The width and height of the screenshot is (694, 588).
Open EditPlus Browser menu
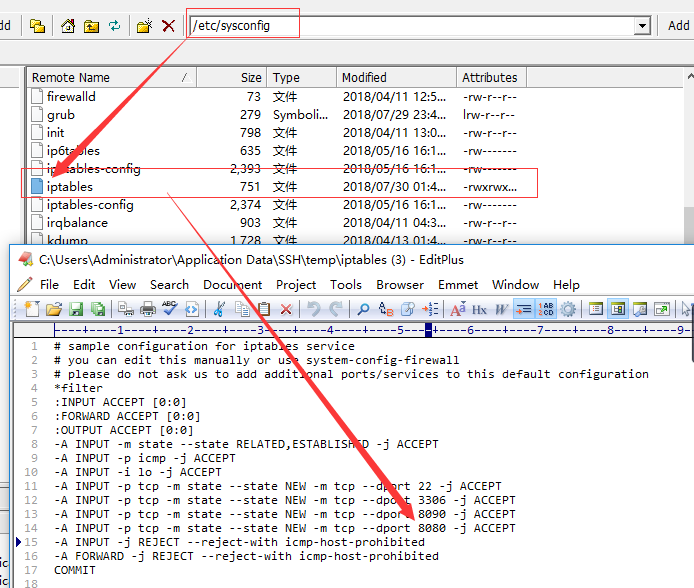(x=400, y=284)
